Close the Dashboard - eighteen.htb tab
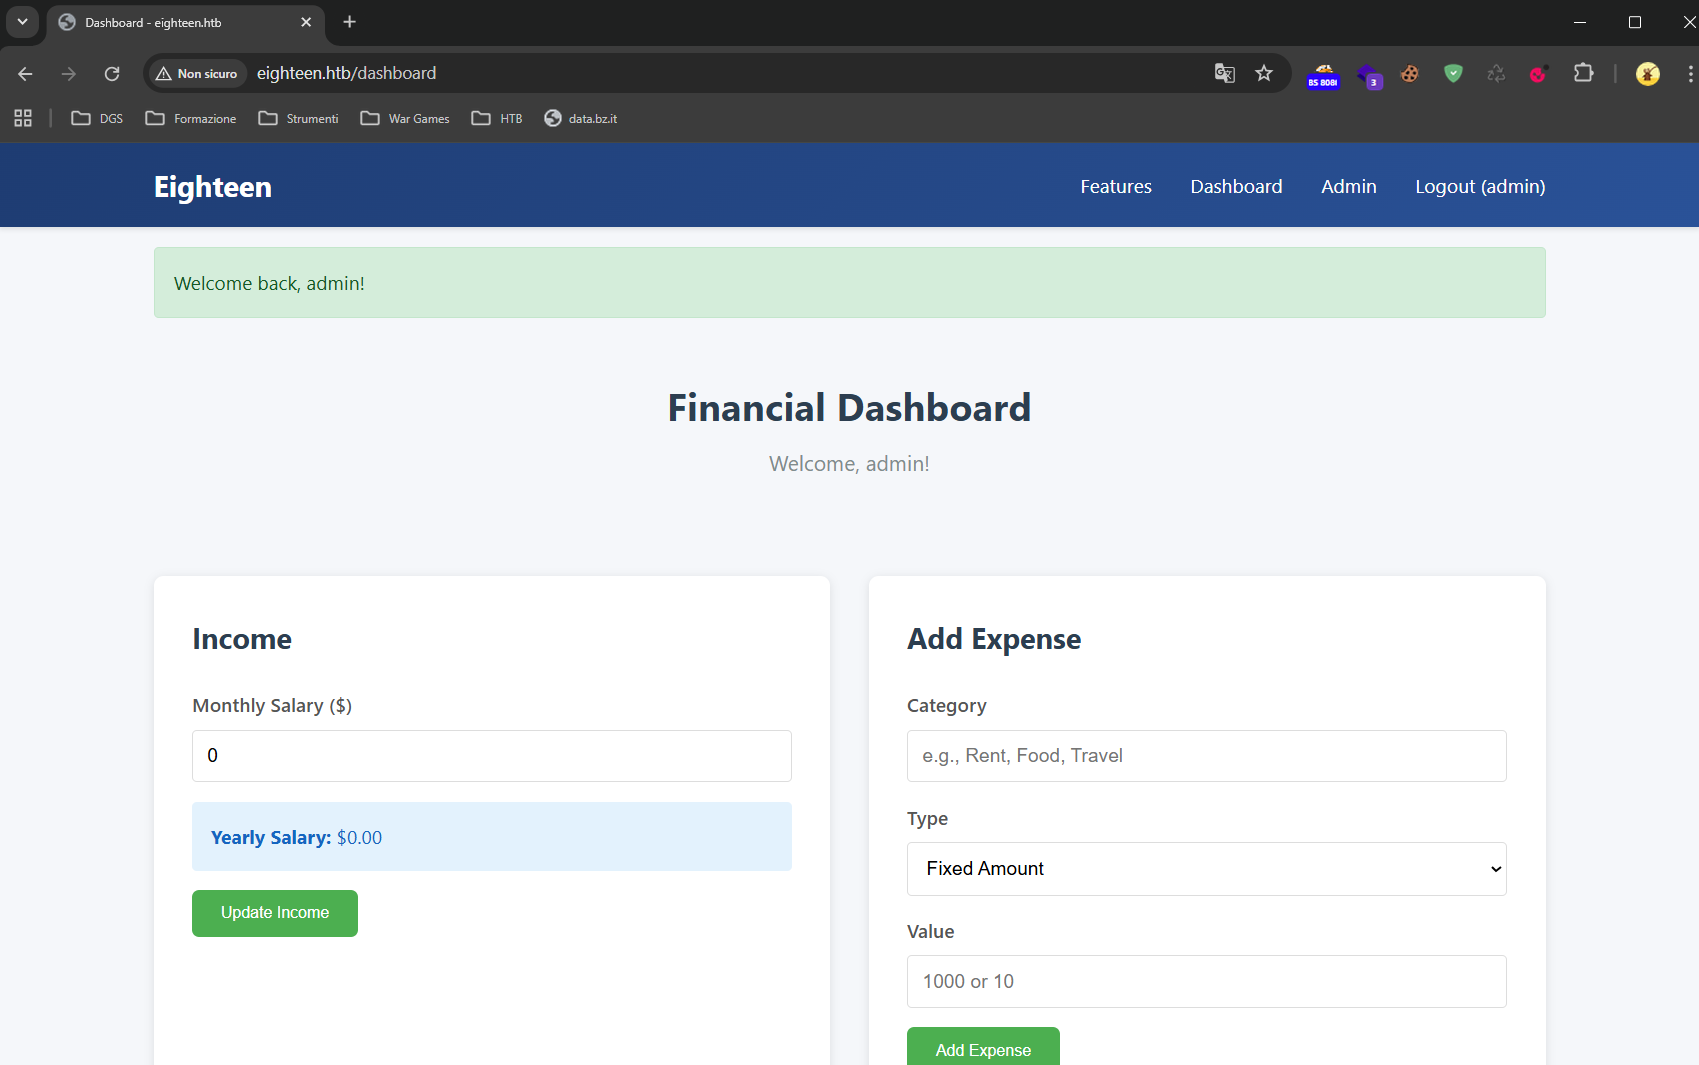Viewport: 1699px width, 1065px height. point(306,22)
